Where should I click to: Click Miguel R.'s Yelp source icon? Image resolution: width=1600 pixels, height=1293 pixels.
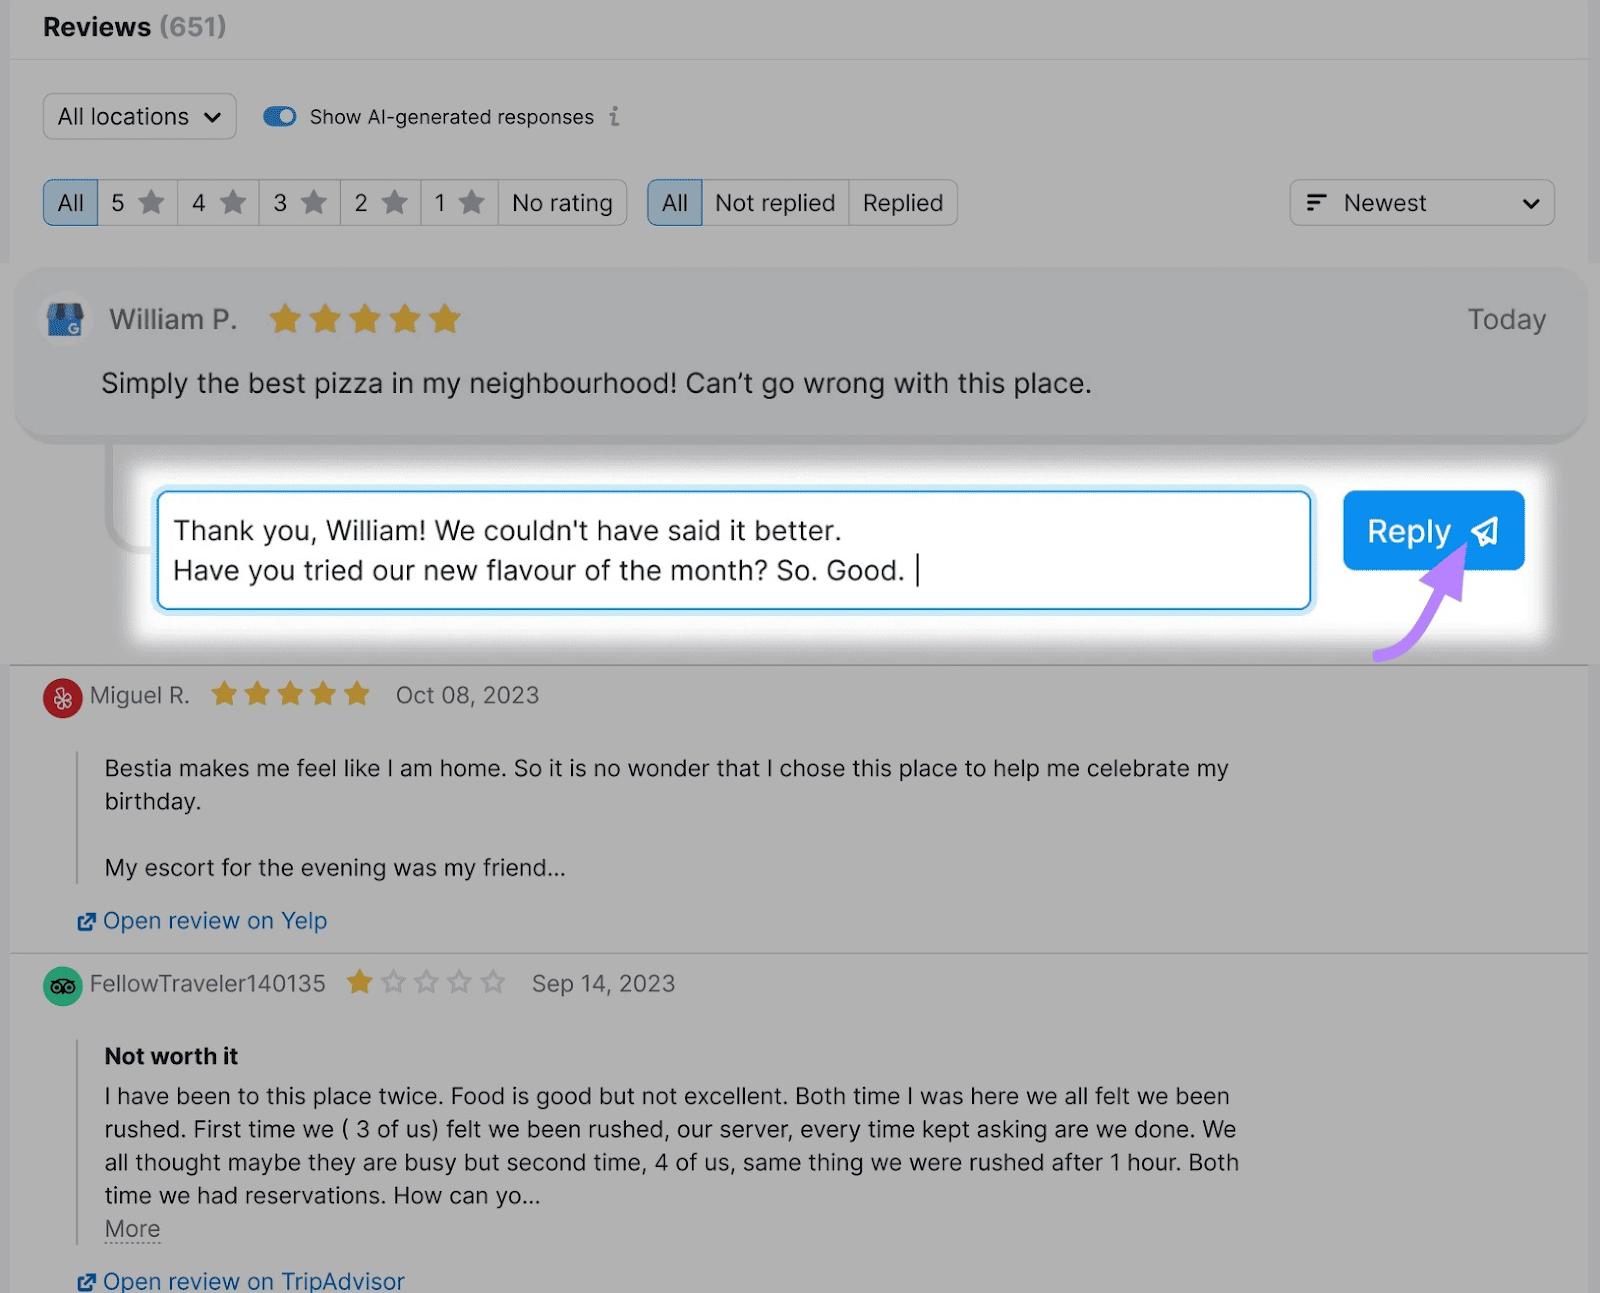tap(63, 698)
